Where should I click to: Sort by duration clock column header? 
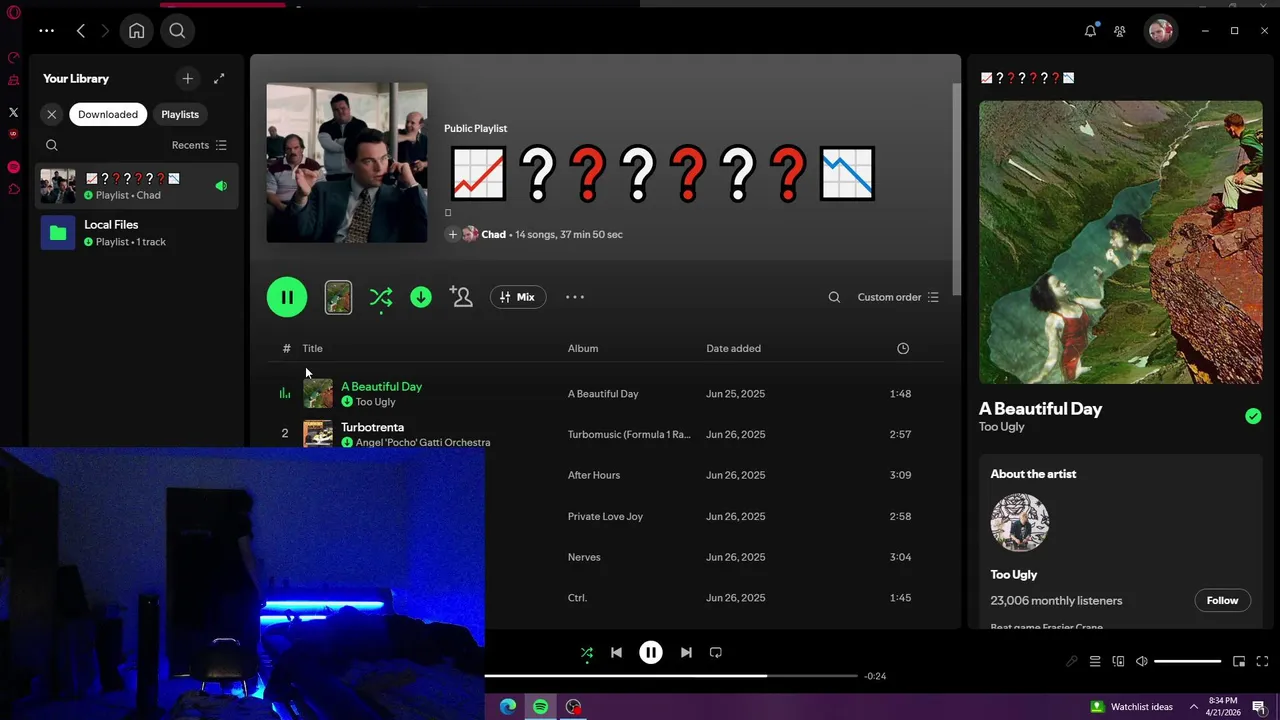click(x=903, y=348)
